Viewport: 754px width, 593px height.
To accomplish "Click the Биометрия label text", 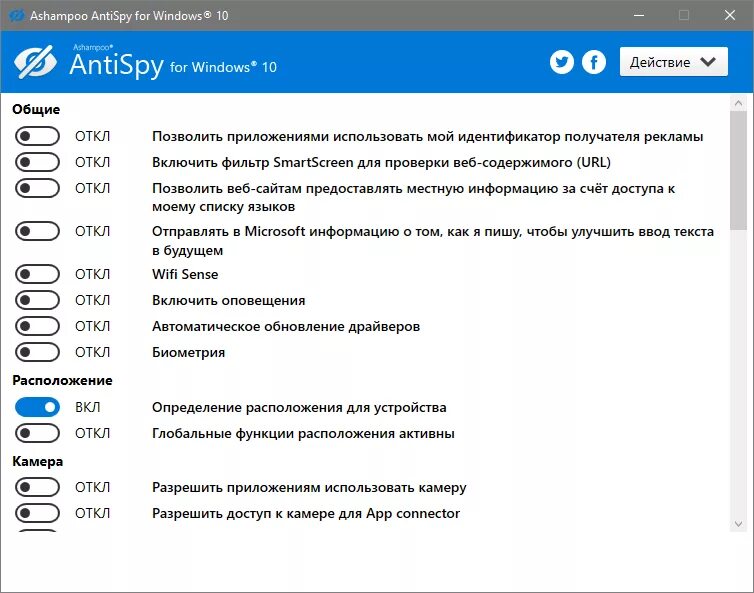I will pyautogui.click(x=188, y=353).
